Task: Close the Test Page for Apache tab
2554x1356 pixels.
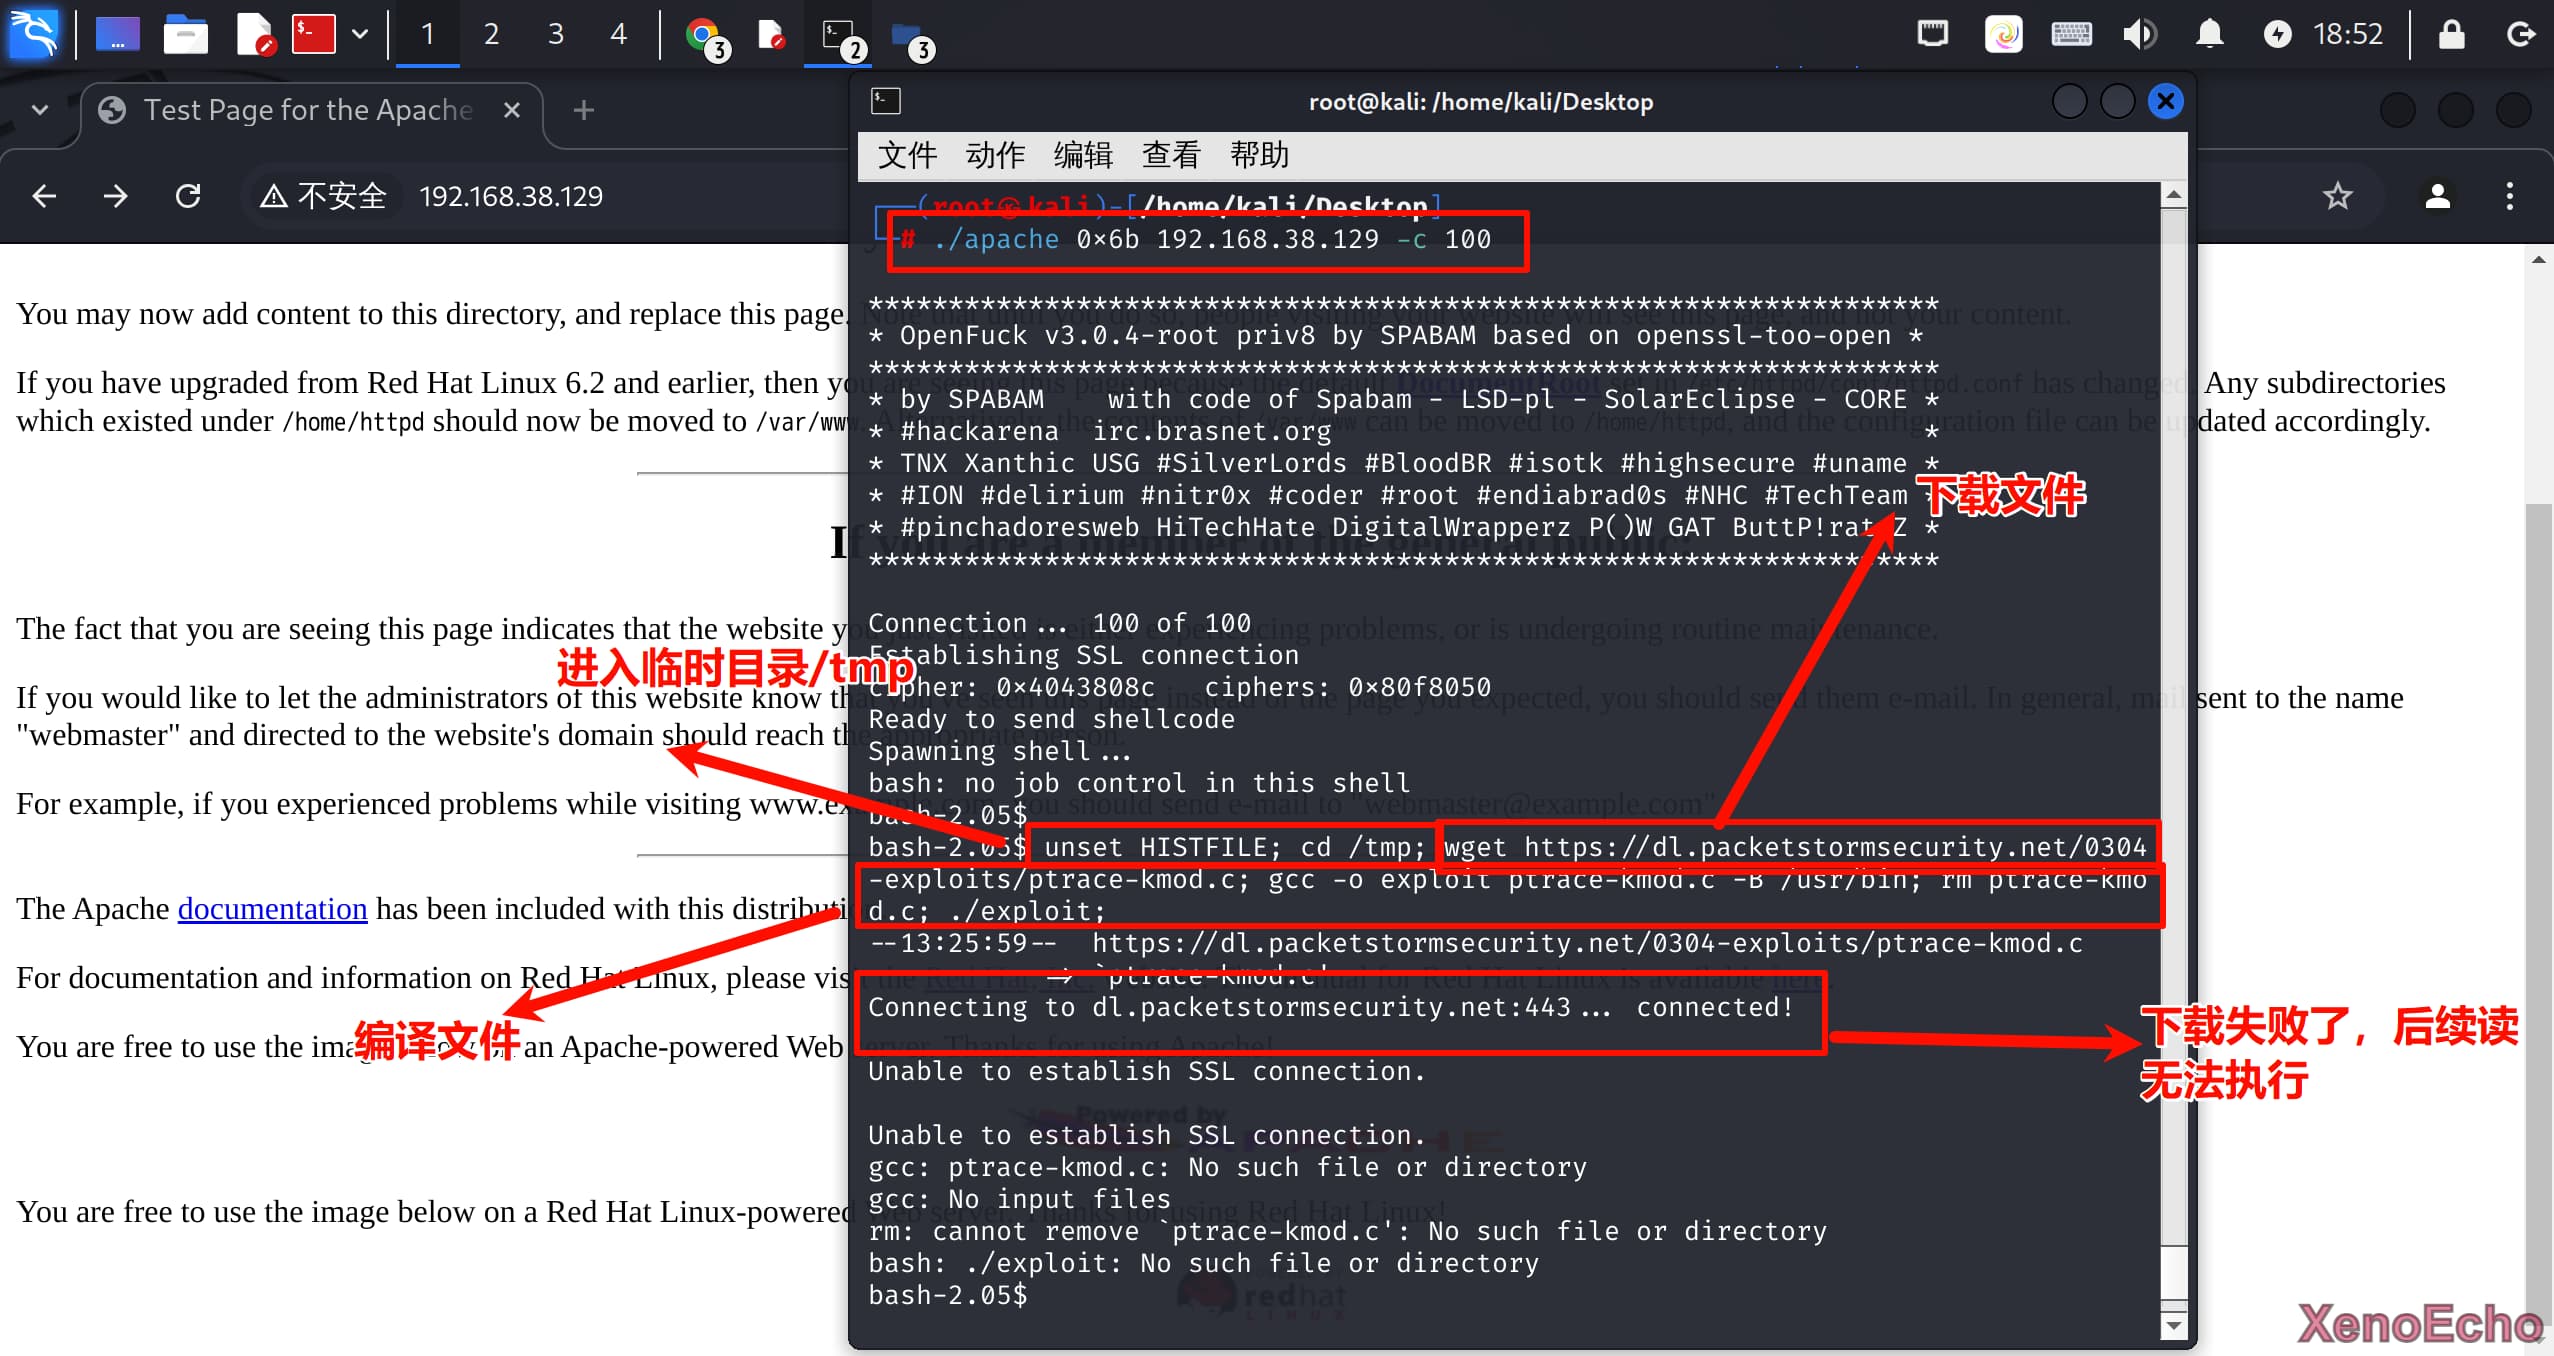Action: (512, 110)
